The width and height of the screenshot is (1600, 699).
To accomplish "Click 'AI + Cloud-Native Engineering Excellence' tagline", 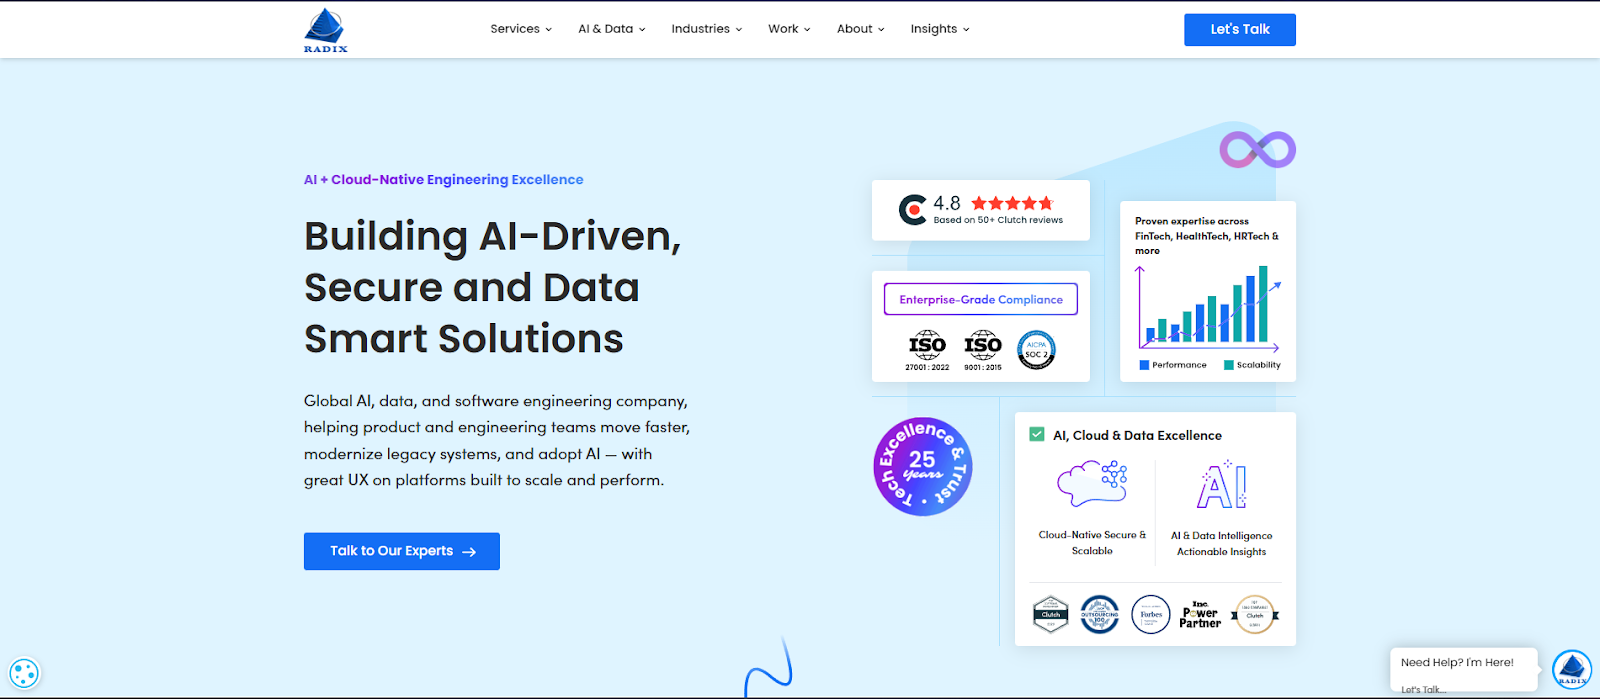I will point(444,180).
